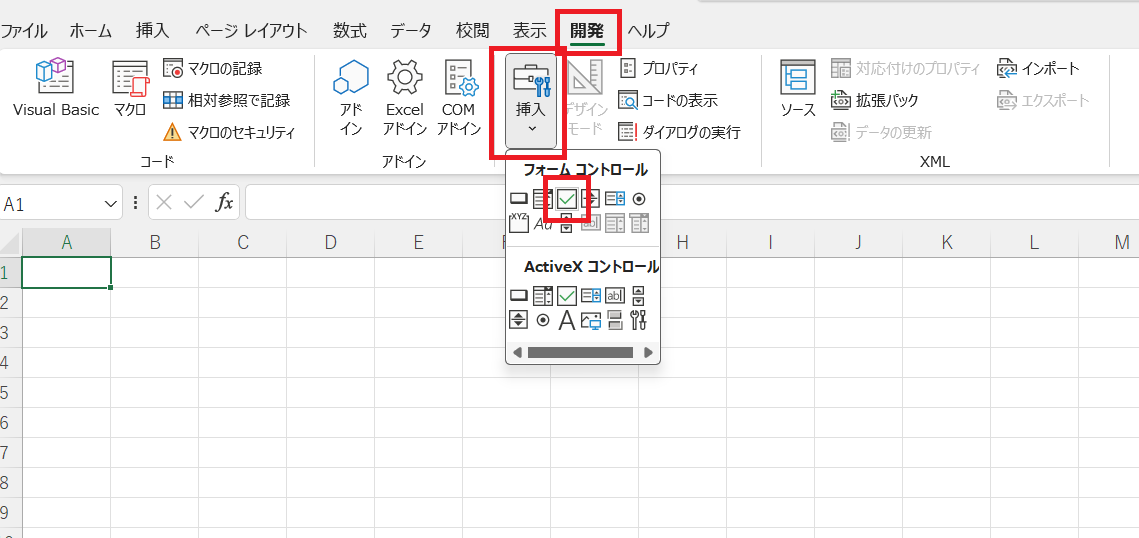Select row 5 header
The height and width of the screenshot is (538, 1139).
coord(11,393)
